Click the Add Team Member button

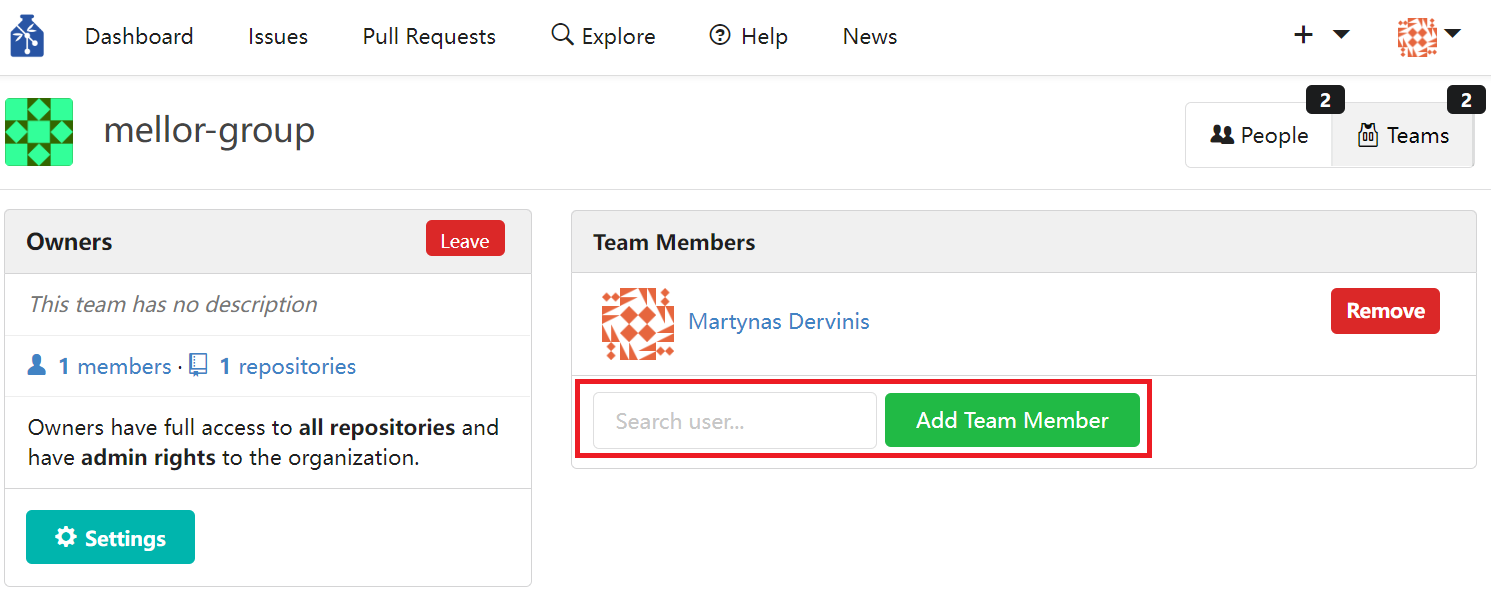point(1012,420)
